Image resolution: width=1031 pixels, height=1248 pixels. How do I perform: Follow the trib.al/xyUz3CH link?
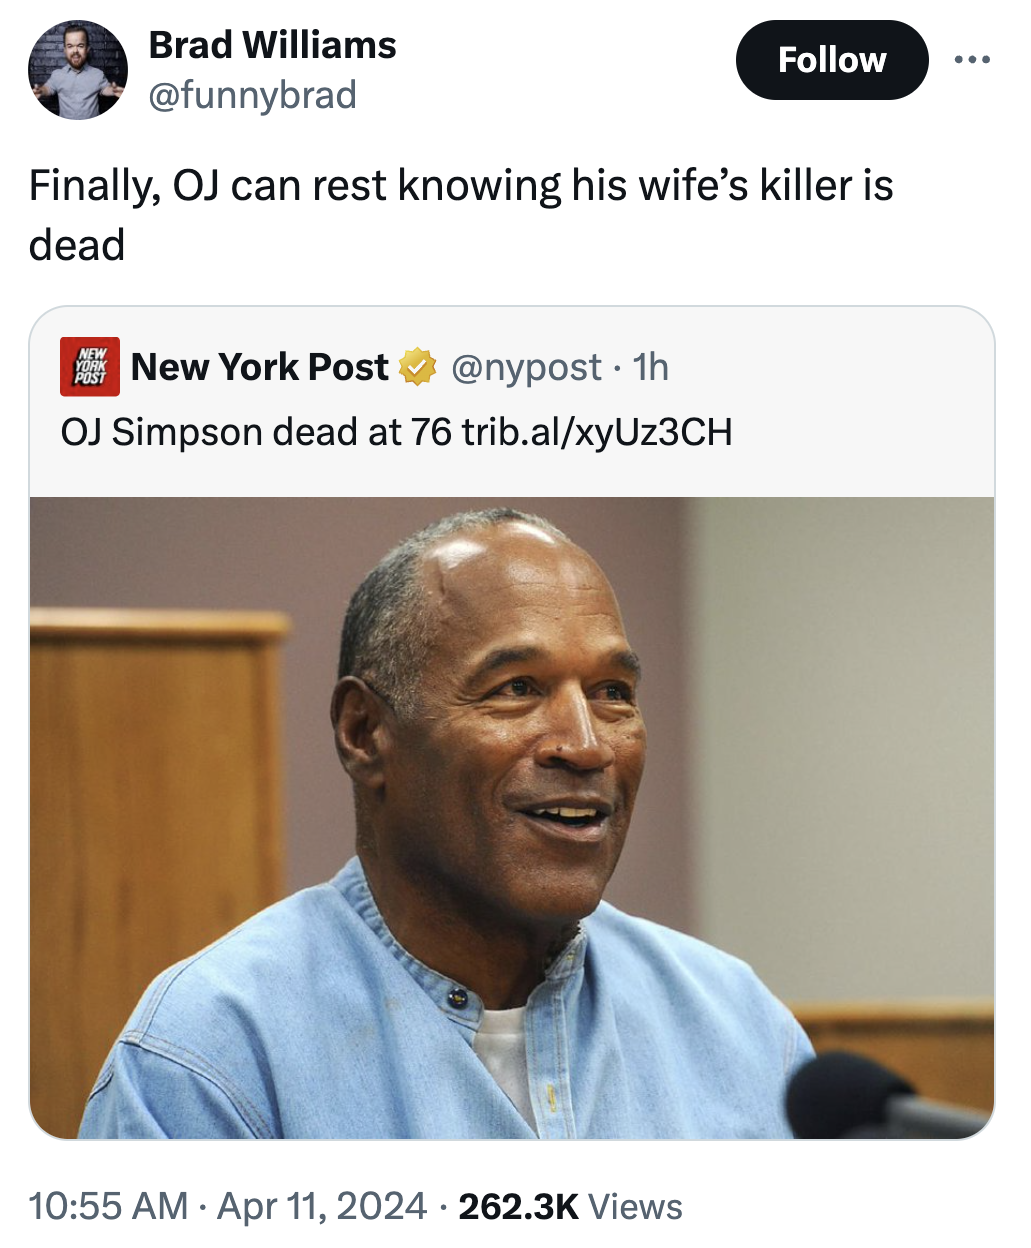point(597,432)
